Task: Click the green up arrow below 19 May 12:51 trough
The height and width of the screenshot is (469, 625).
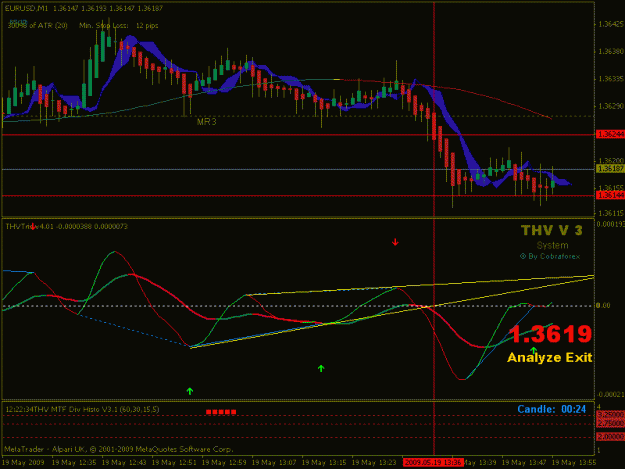Action: click(190, 391)
